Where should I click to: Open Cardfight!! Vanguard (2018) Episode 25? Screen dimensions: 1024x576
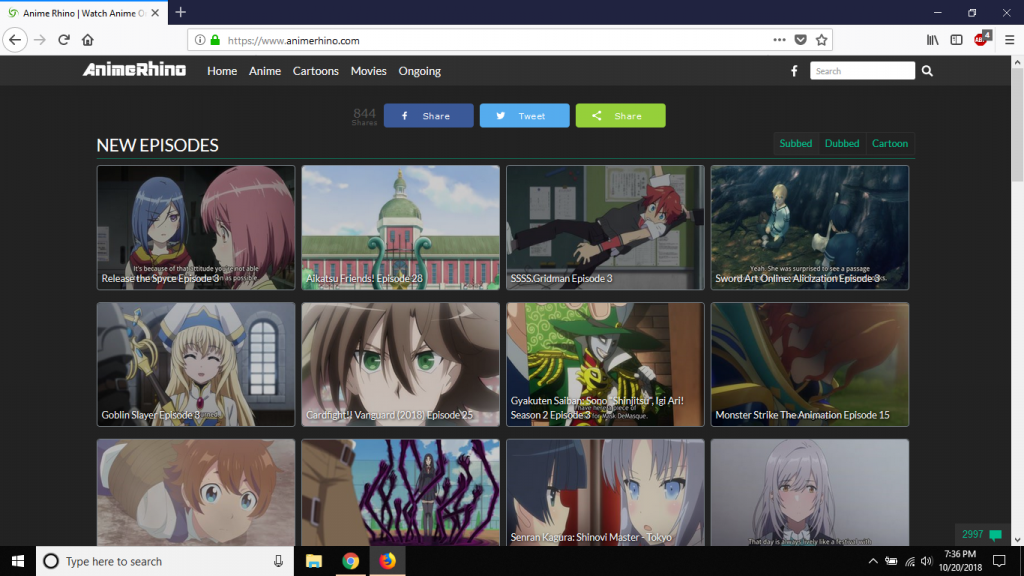[400, 364]
